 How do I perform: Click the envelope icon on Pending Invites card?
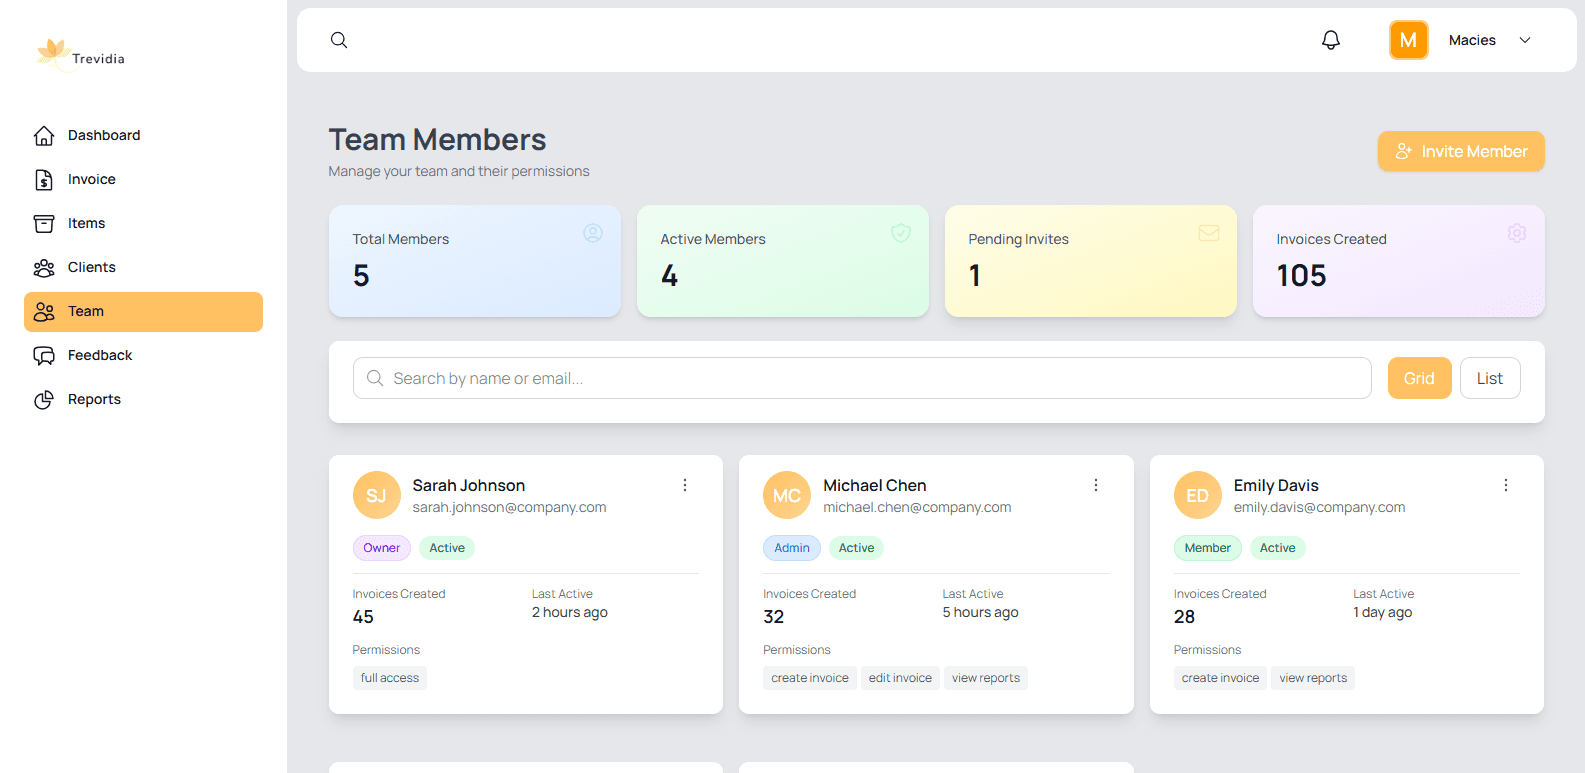coord(1208,233)
